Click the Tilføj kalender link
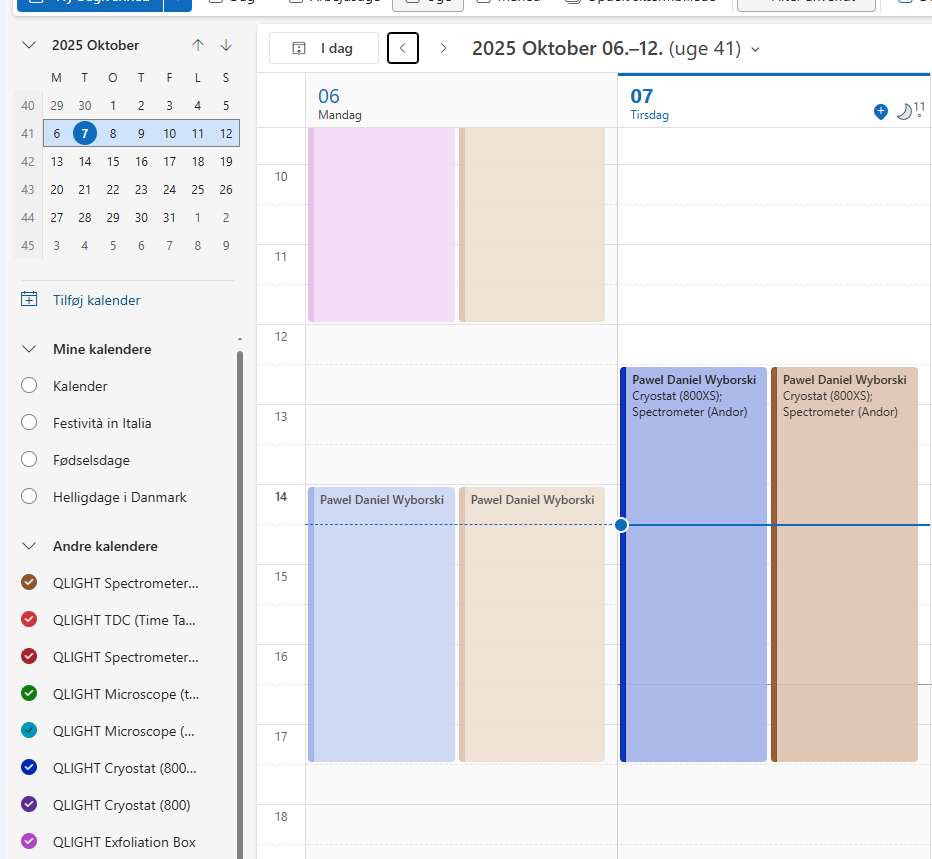The image size is (932, 859). [x=96, y=300]
